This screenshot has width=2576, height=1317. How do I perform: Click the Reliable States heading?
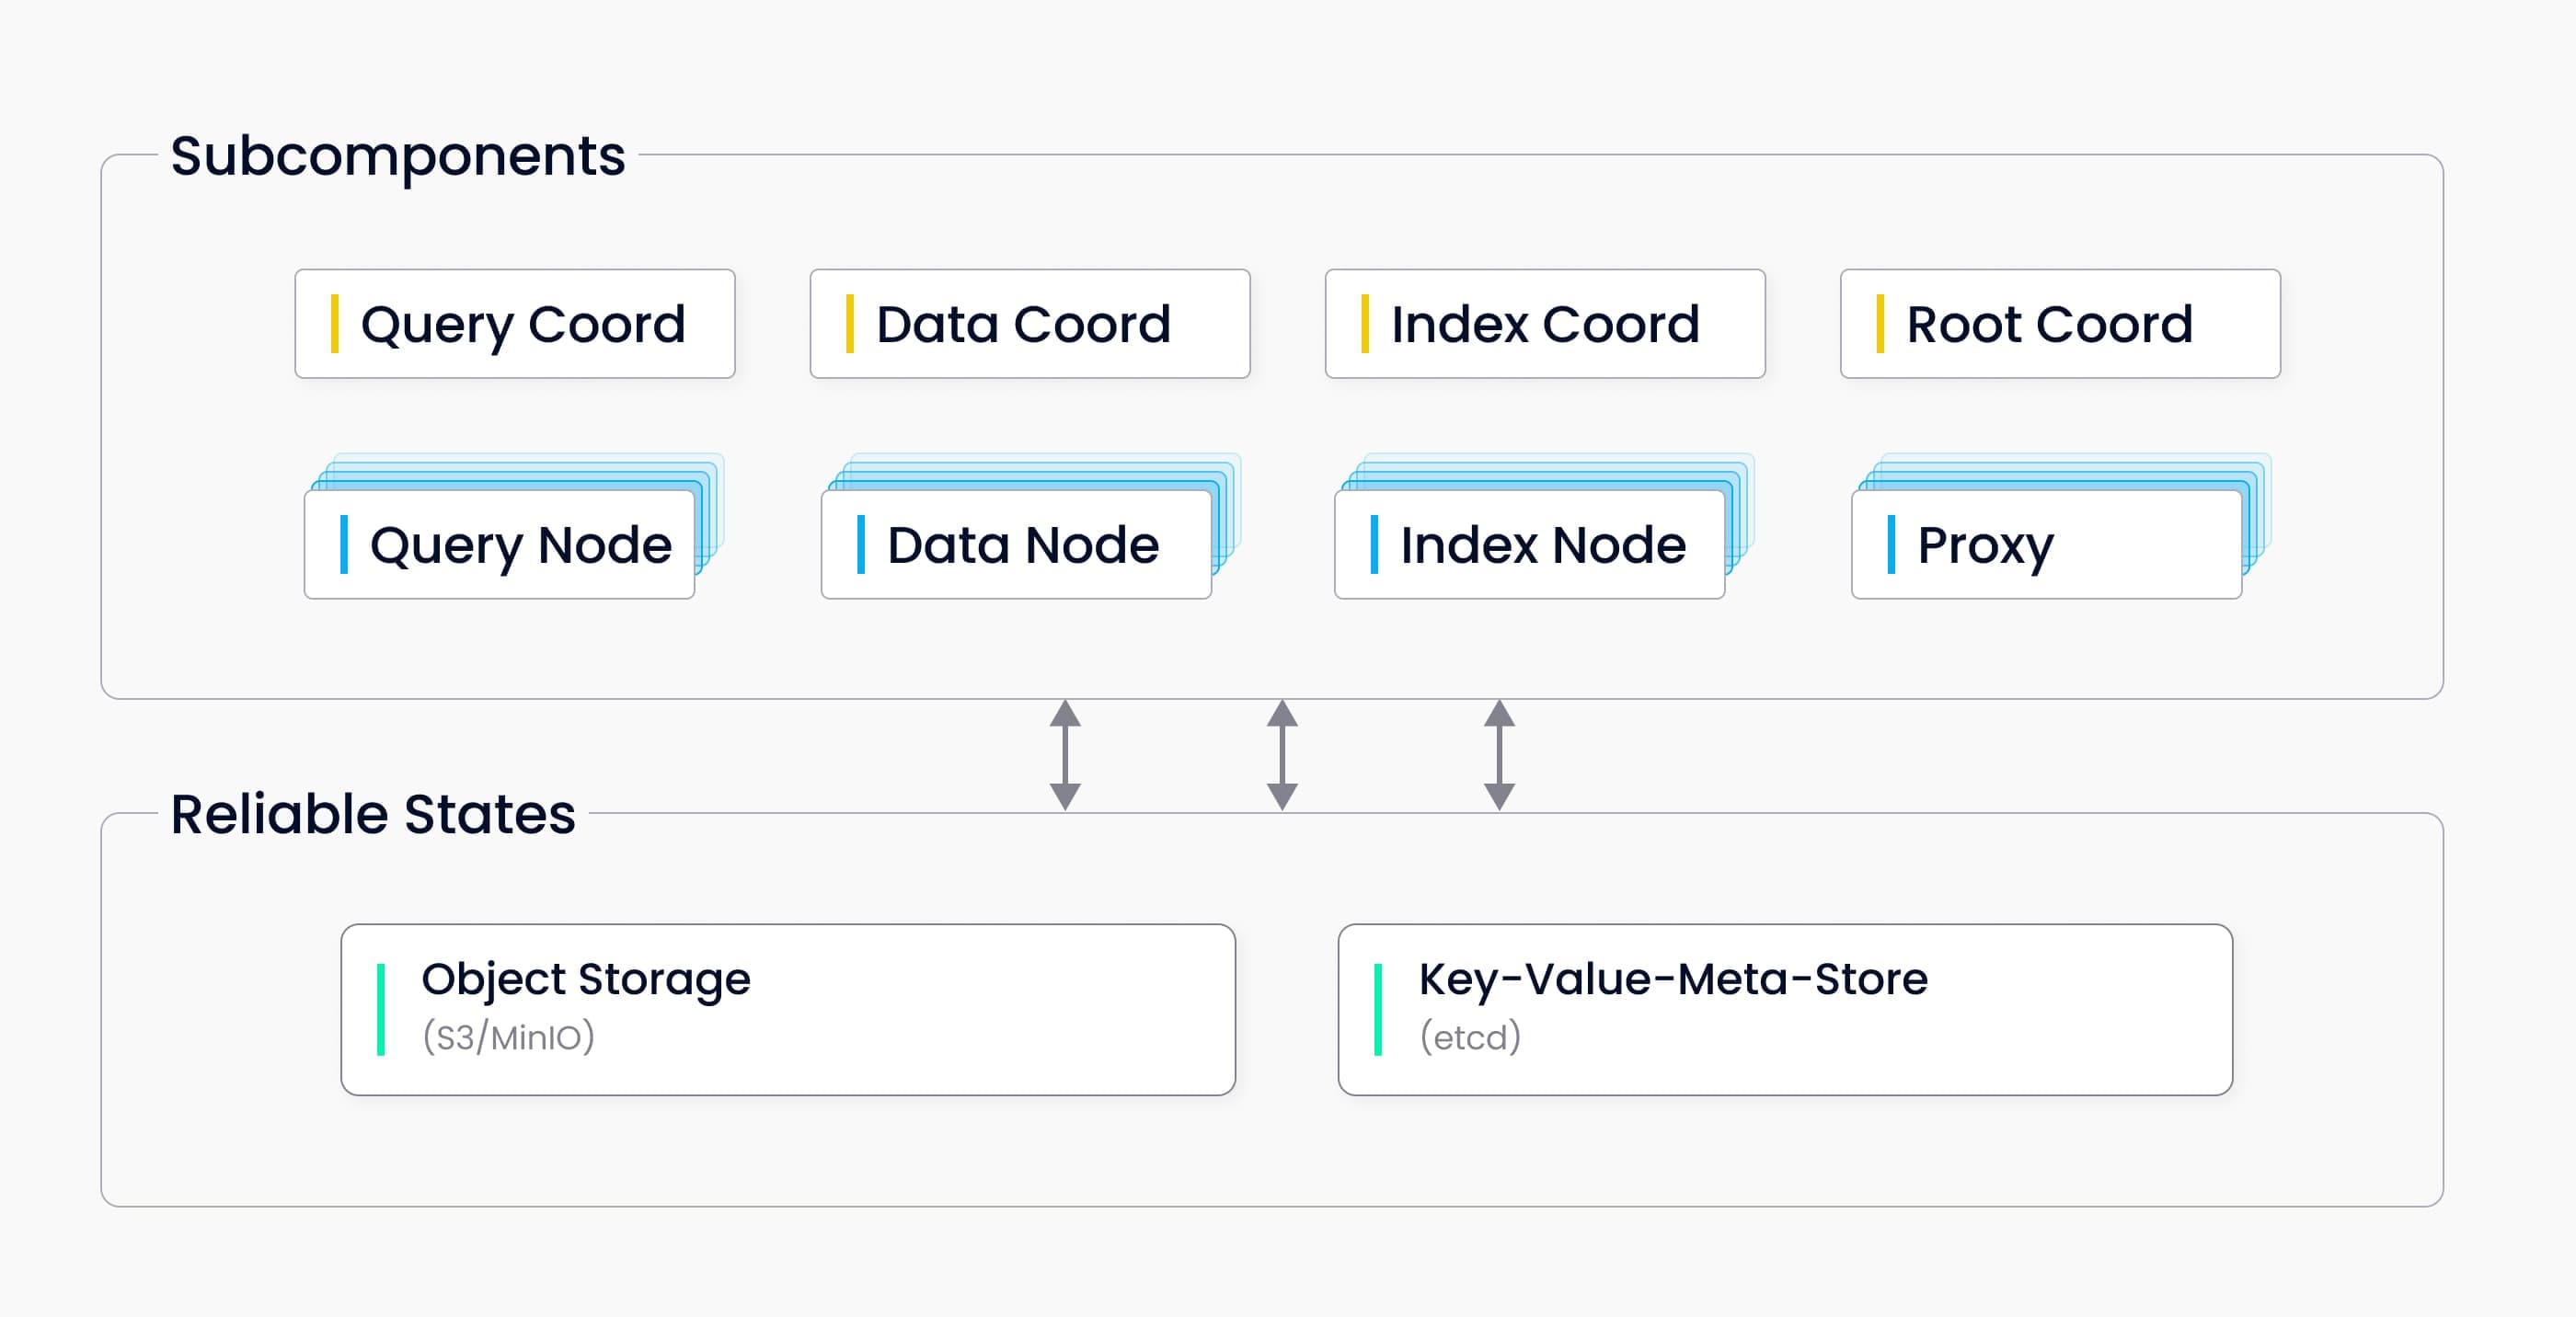pos(373,814)
